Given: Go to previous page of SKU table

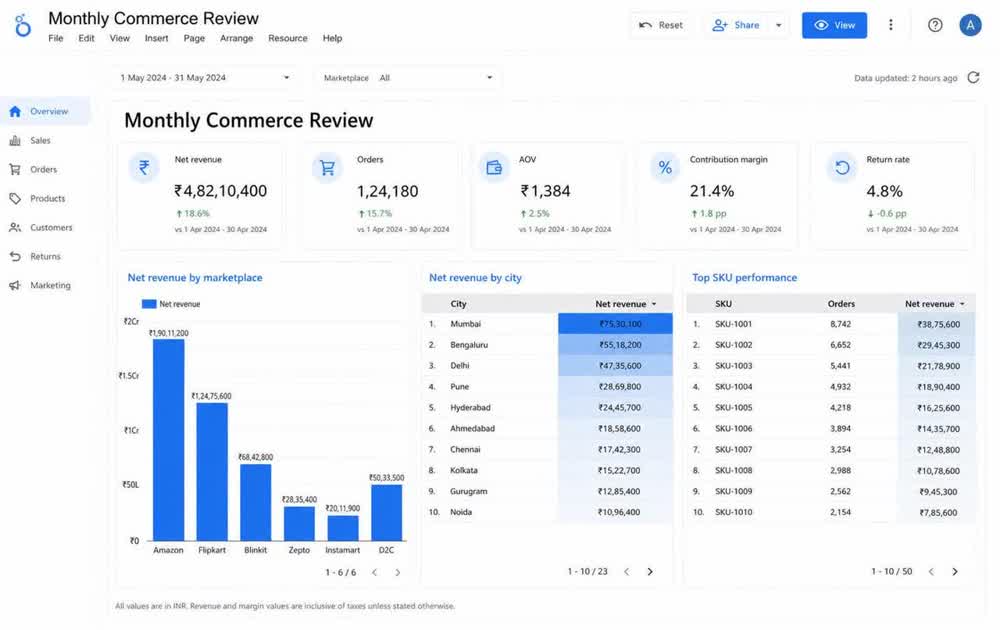Looking at the screenshot, I should tap(931, 571).
